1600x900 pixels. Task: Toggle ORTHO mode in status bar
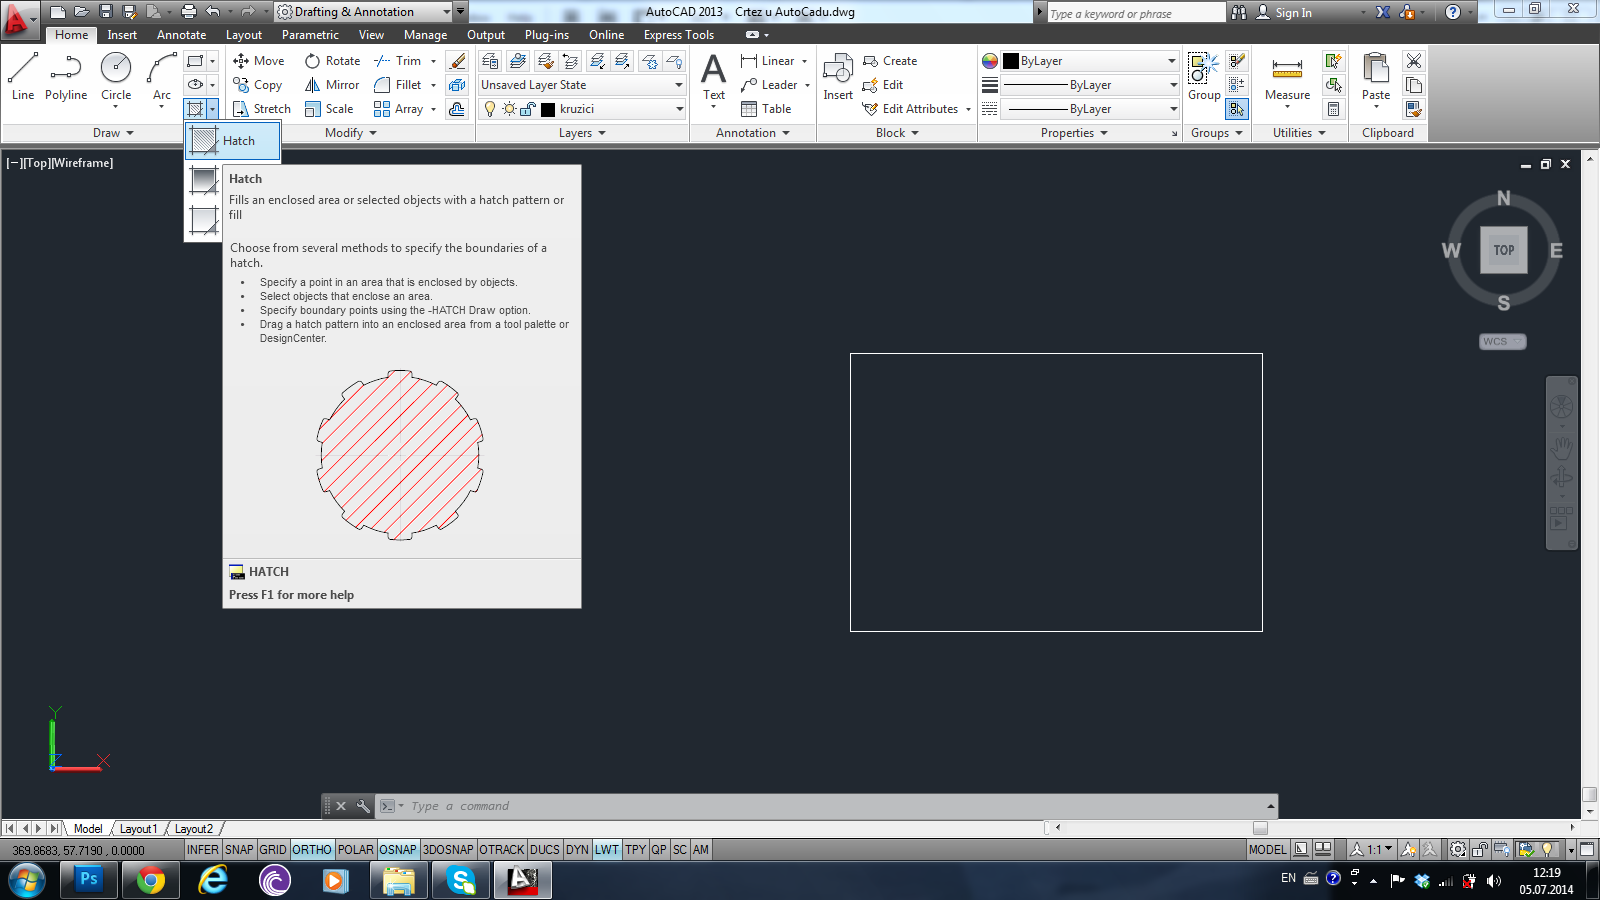312,850
